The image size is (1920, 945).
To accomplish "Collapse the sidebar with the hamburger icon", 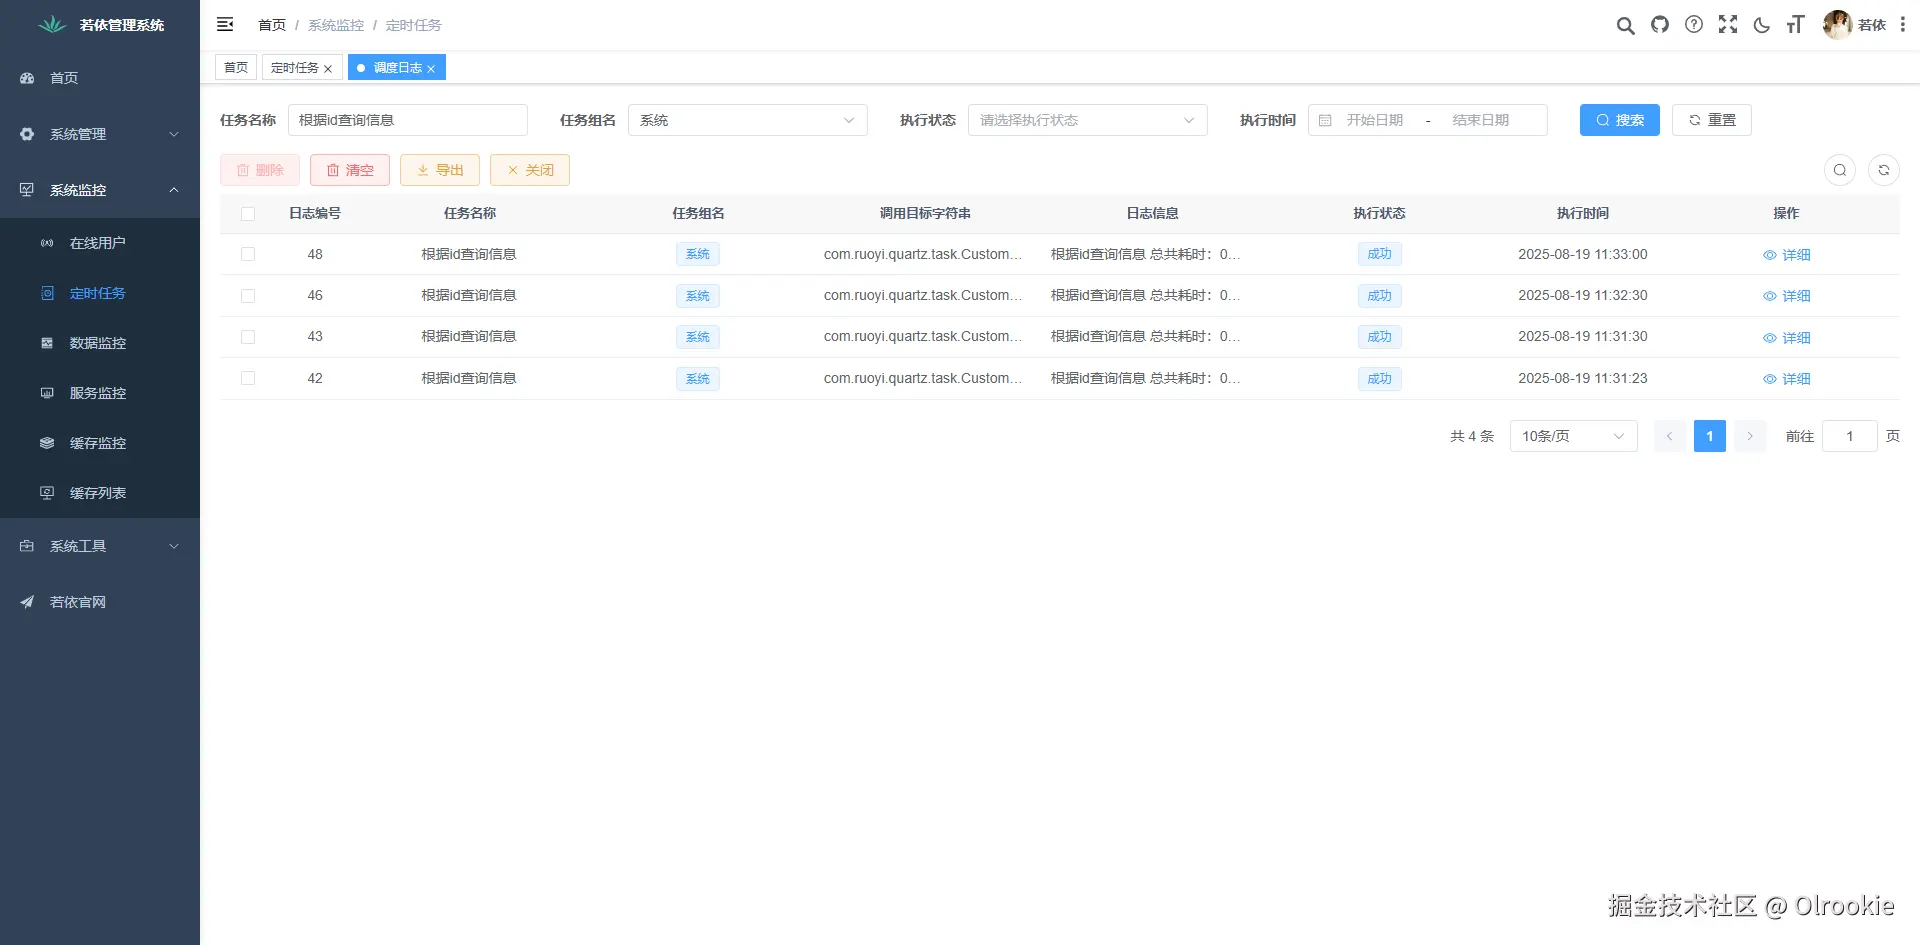I will coord(225,24).
